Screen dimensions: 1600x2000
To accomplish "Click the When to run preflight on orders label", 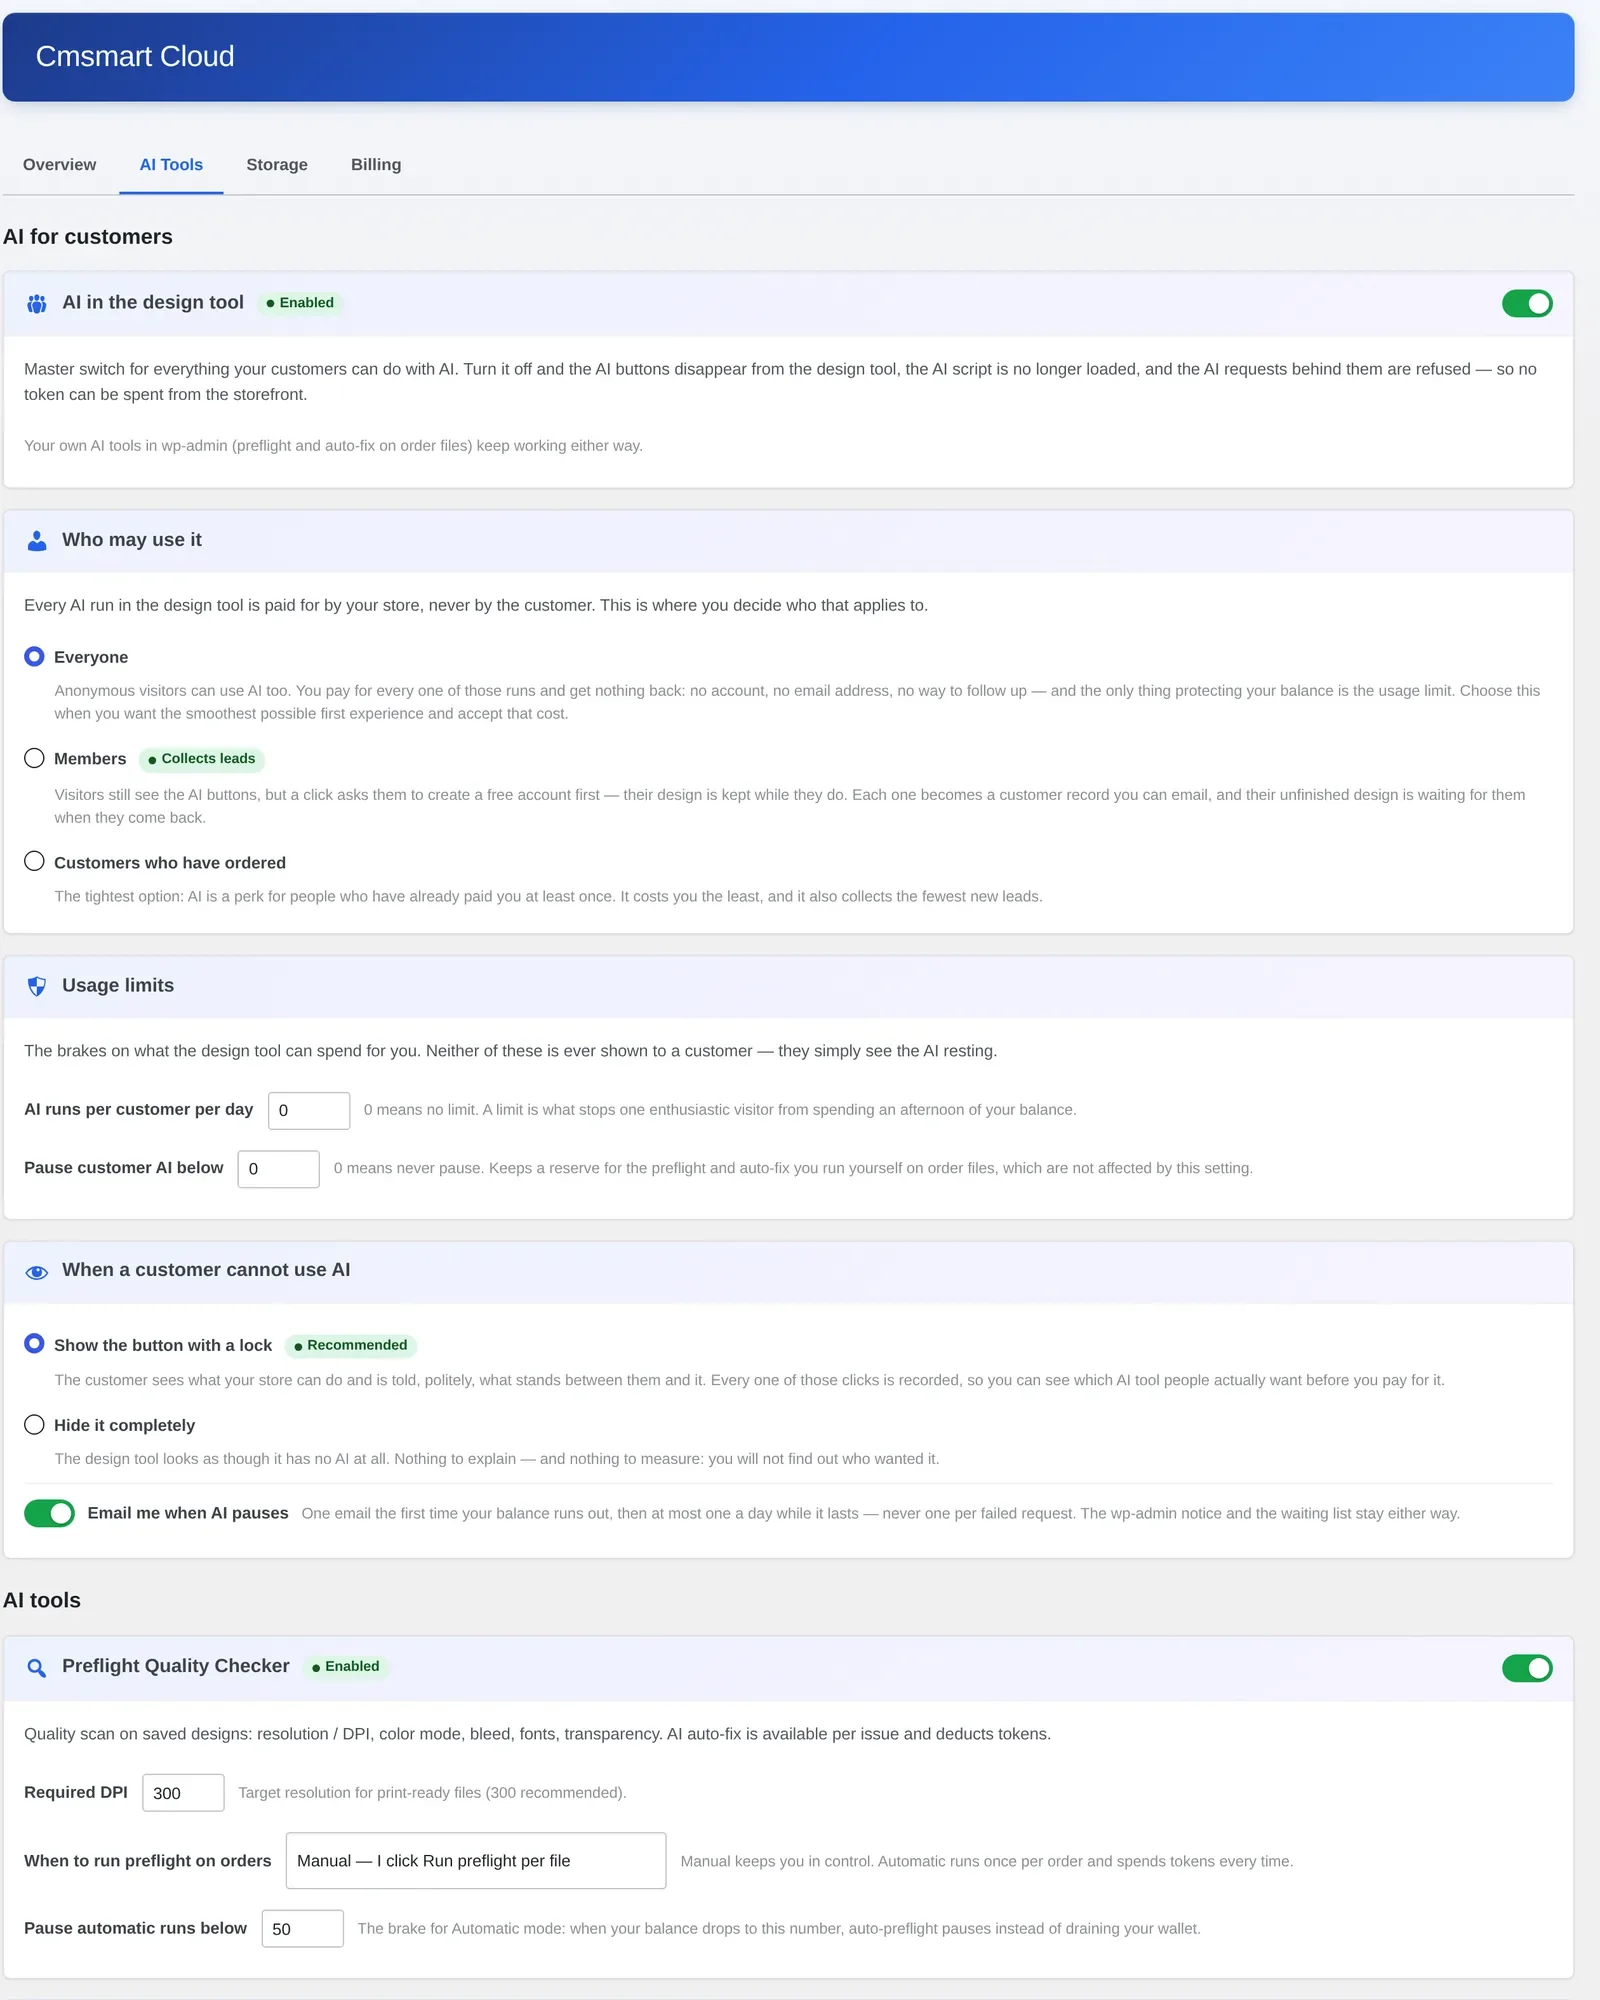I will click(x=148, y=1861).
